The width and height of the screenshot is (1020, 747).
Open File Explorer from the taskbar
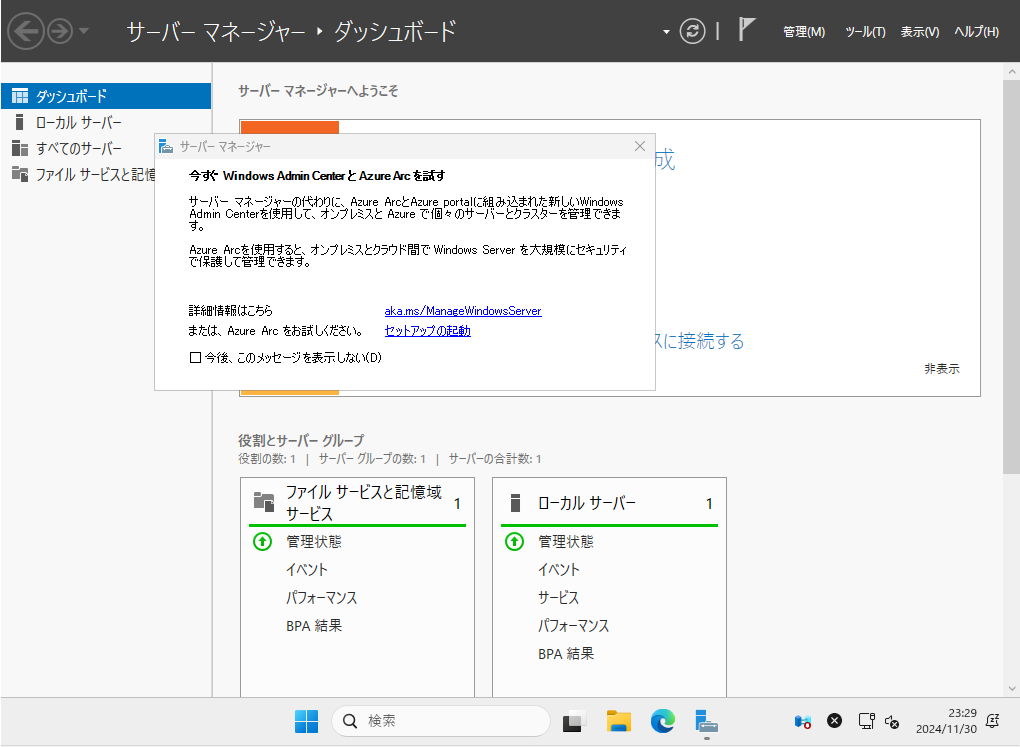point(619,721)
